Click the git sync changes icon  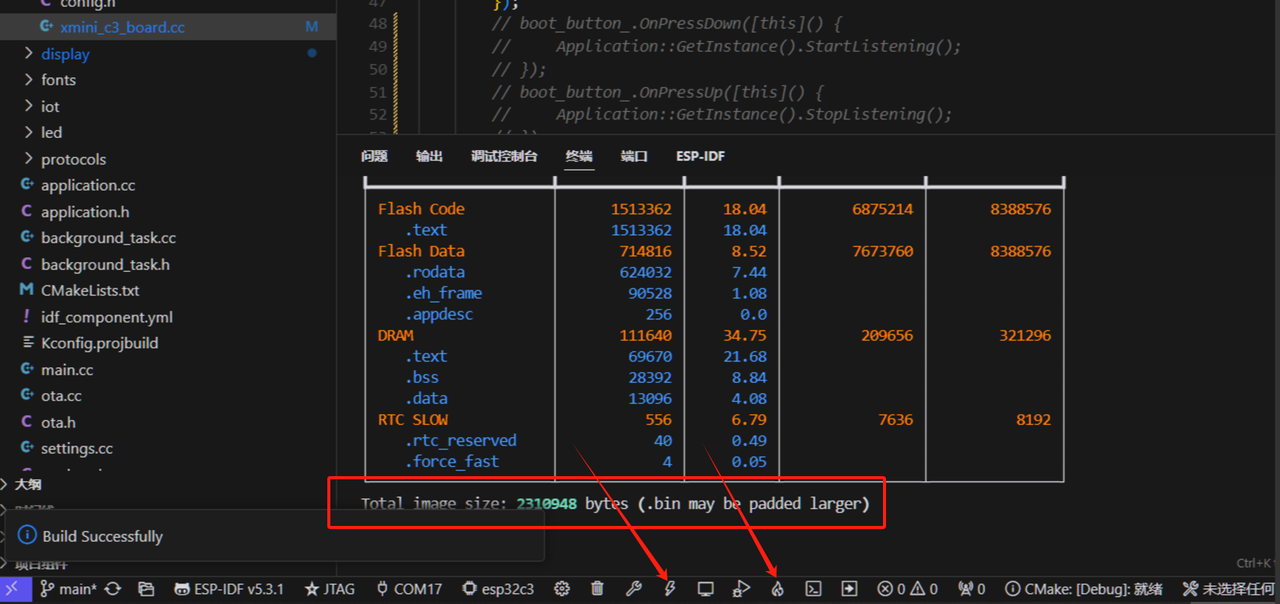[112, 589]
